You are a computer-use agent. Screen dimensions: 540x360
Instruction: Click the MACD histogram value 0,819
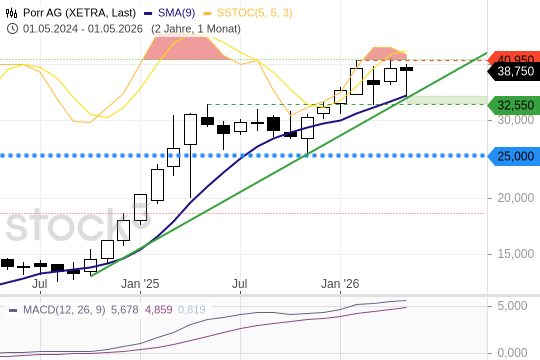(191, 310)
